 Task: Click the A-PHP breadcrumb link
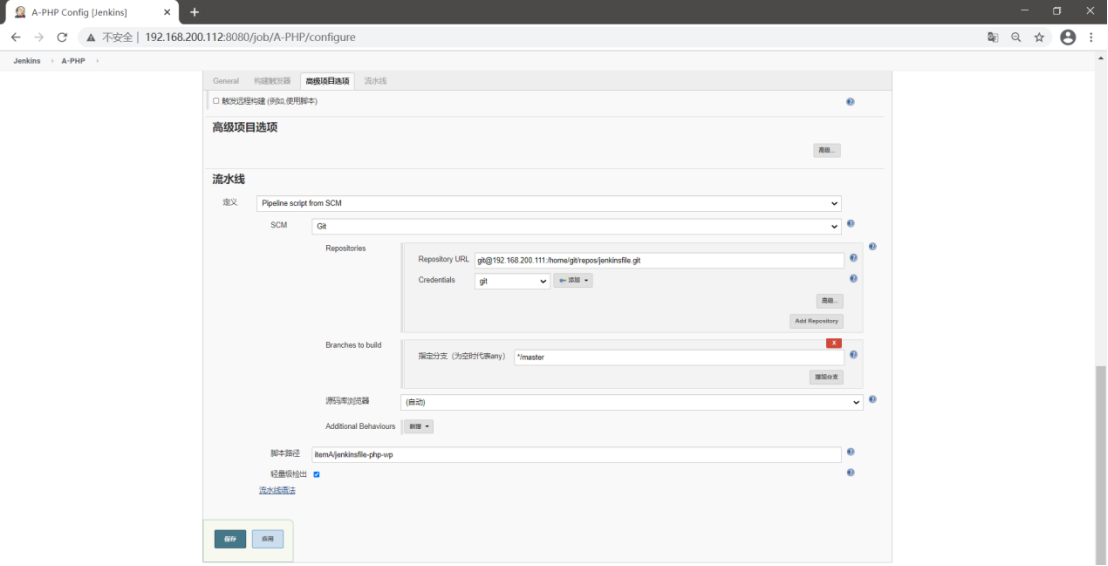click(x=73, y=61)
